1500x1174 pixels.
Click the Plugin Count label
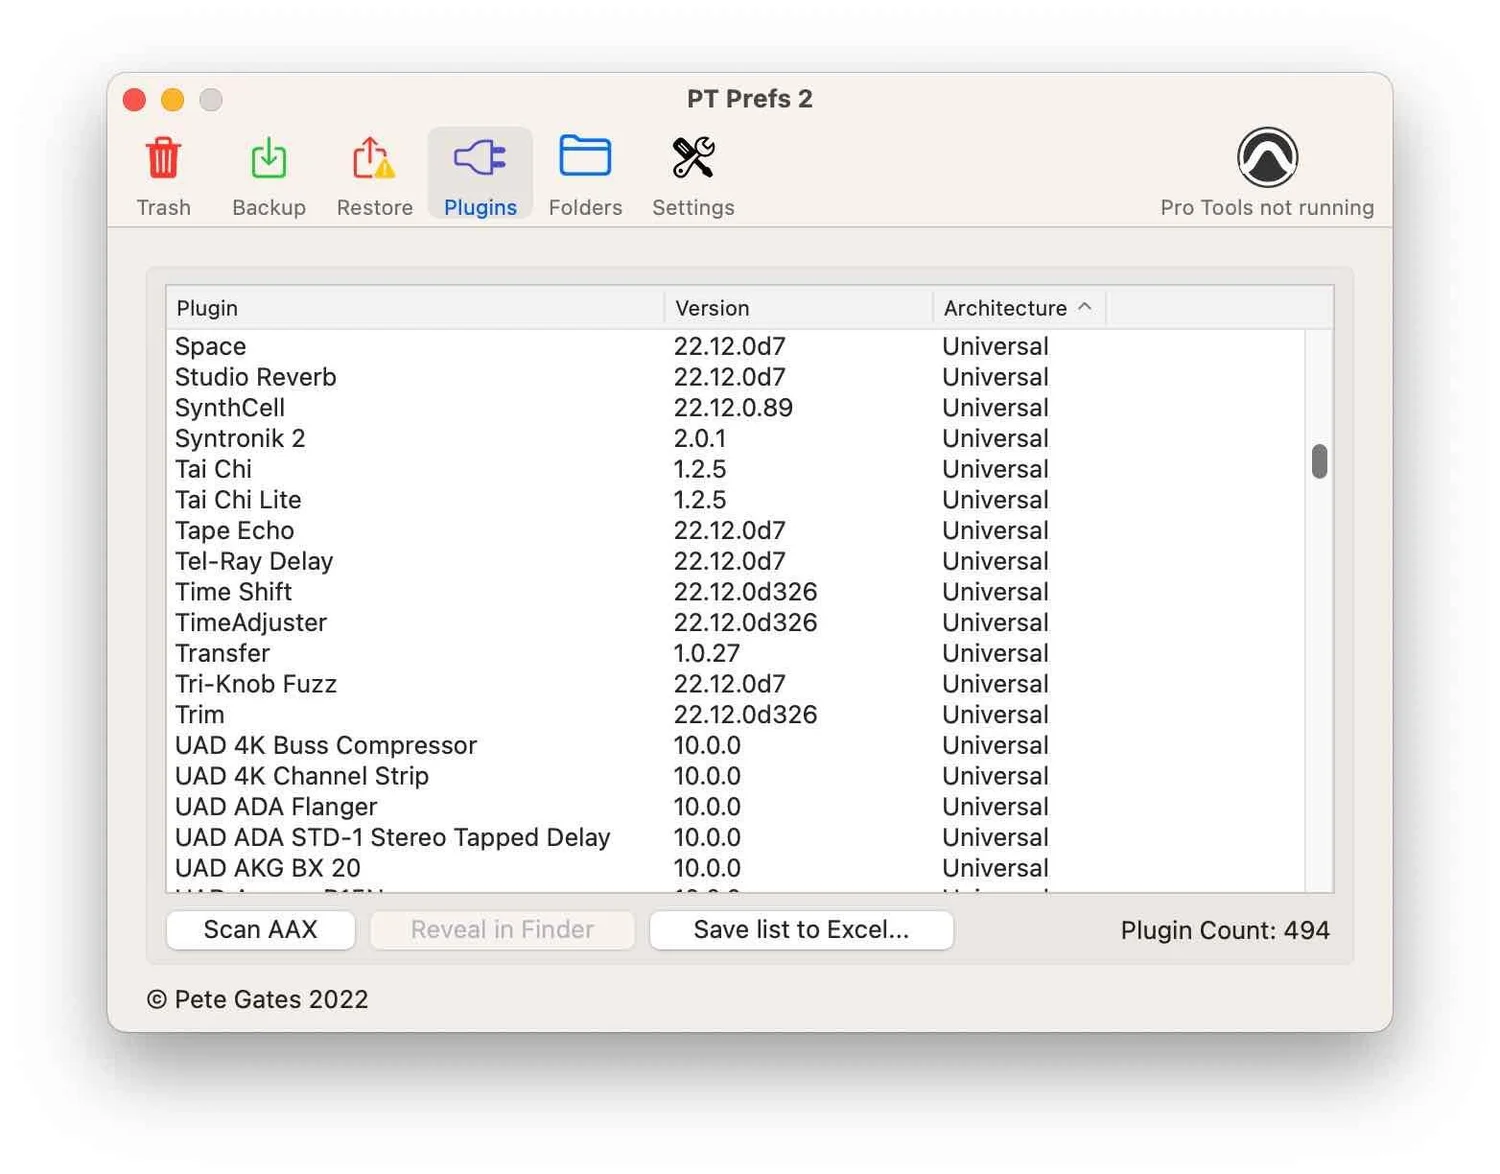[x=1224, y=930]
